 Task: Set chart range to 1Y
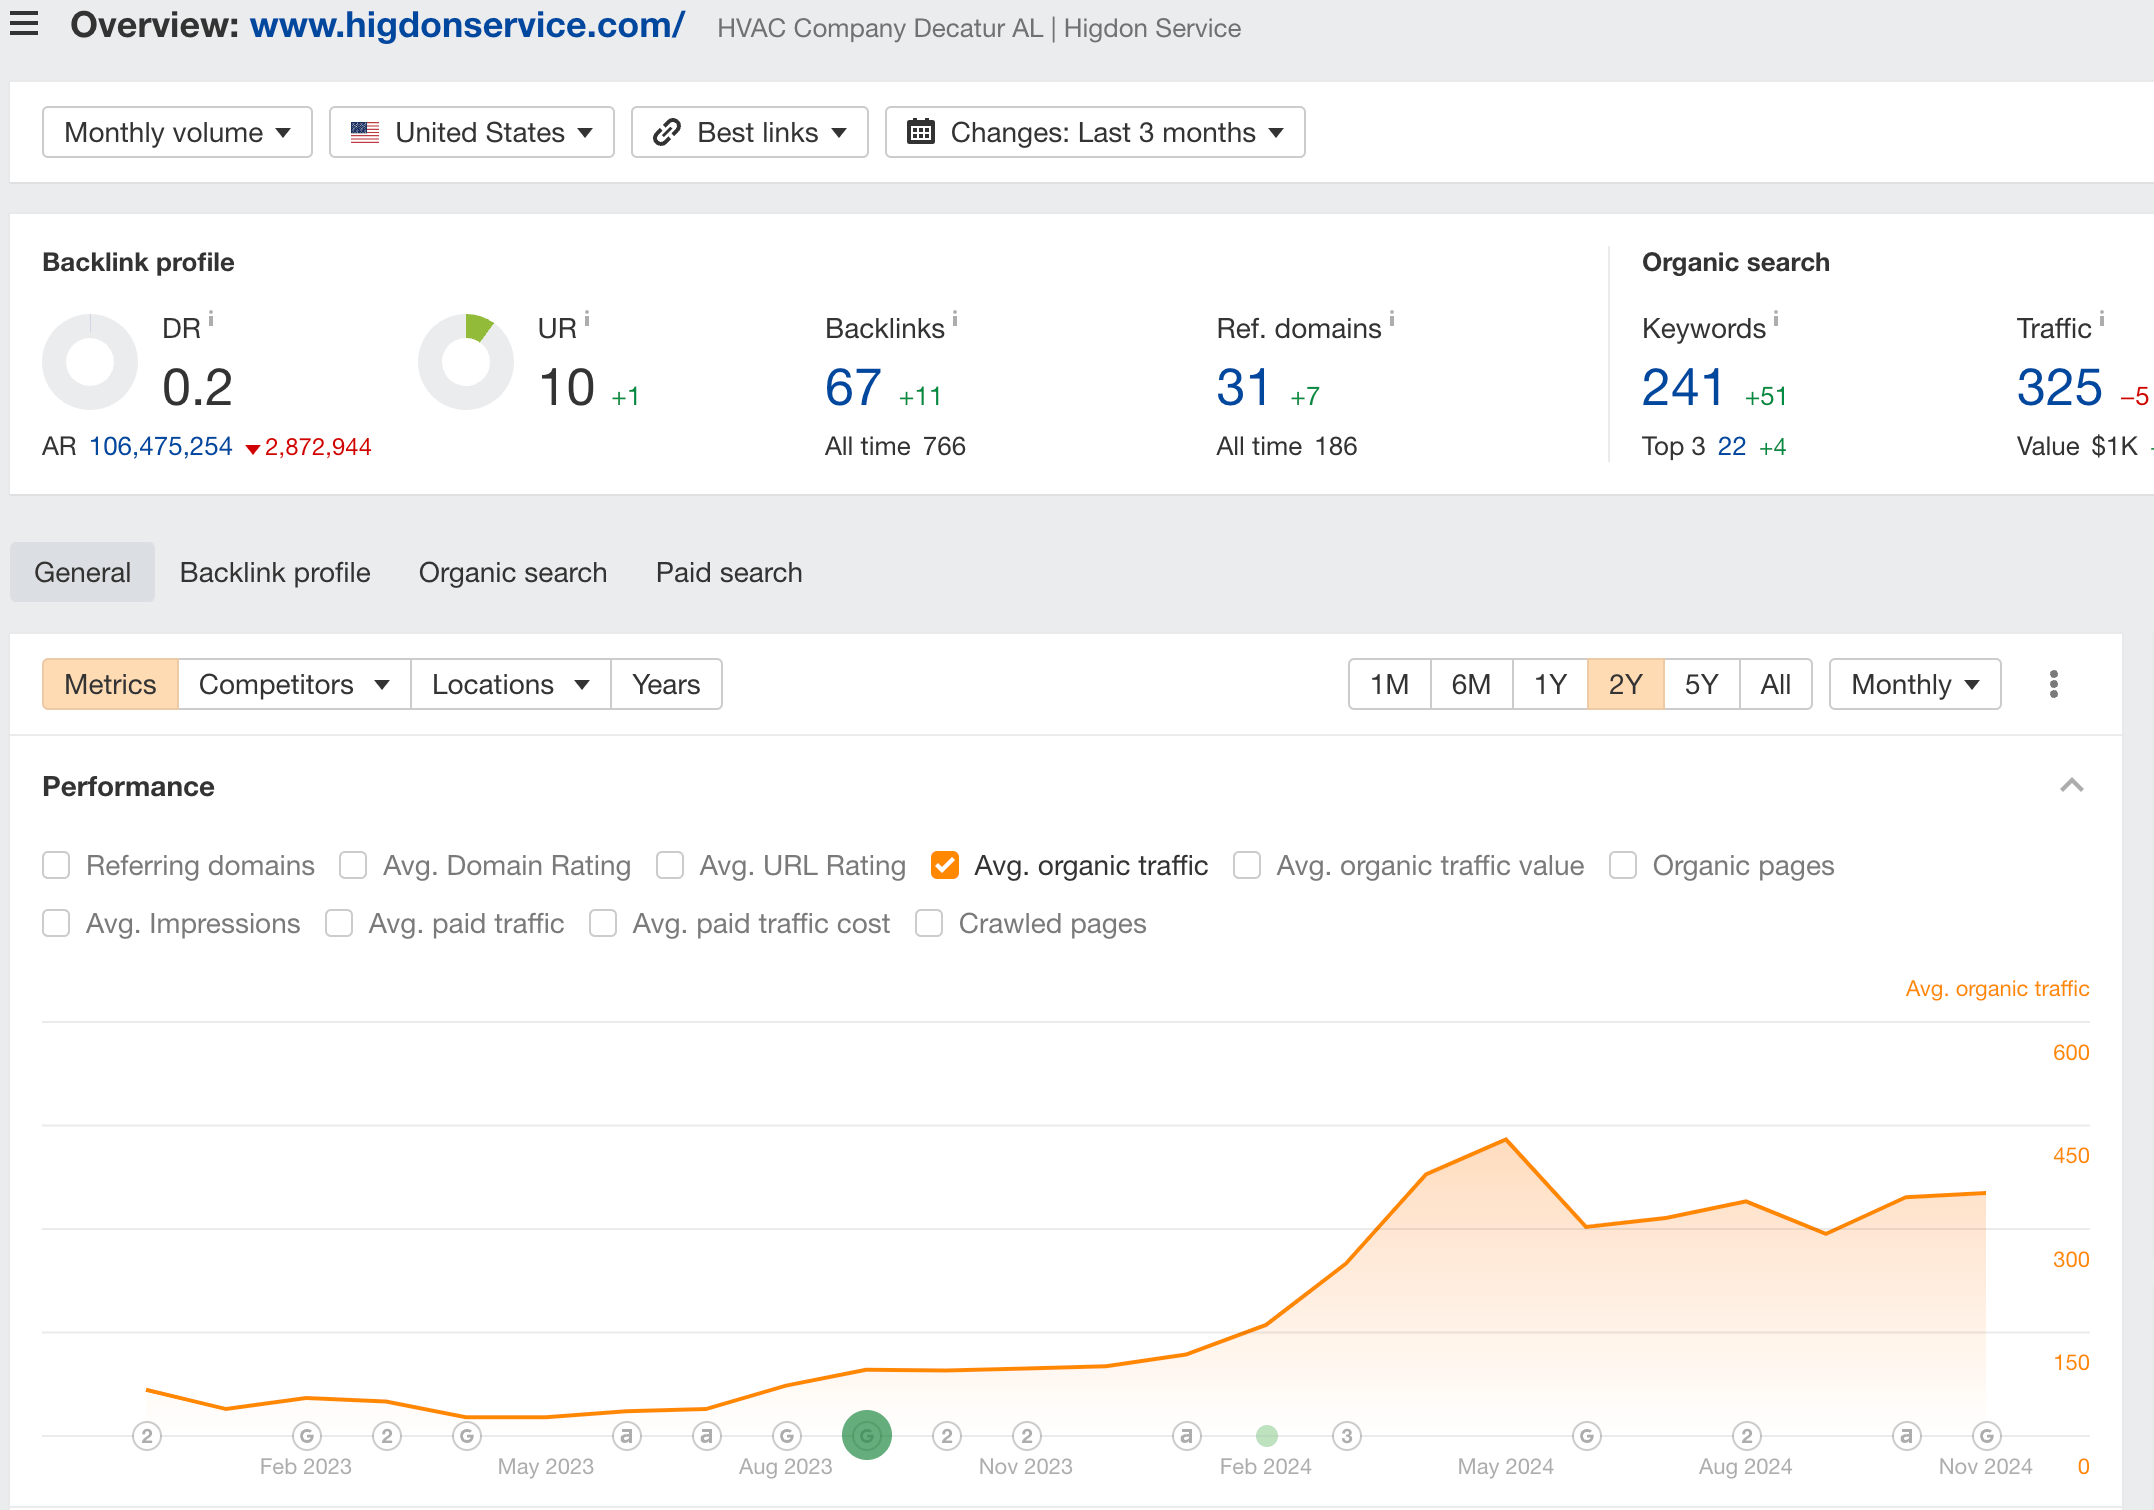1550,684
